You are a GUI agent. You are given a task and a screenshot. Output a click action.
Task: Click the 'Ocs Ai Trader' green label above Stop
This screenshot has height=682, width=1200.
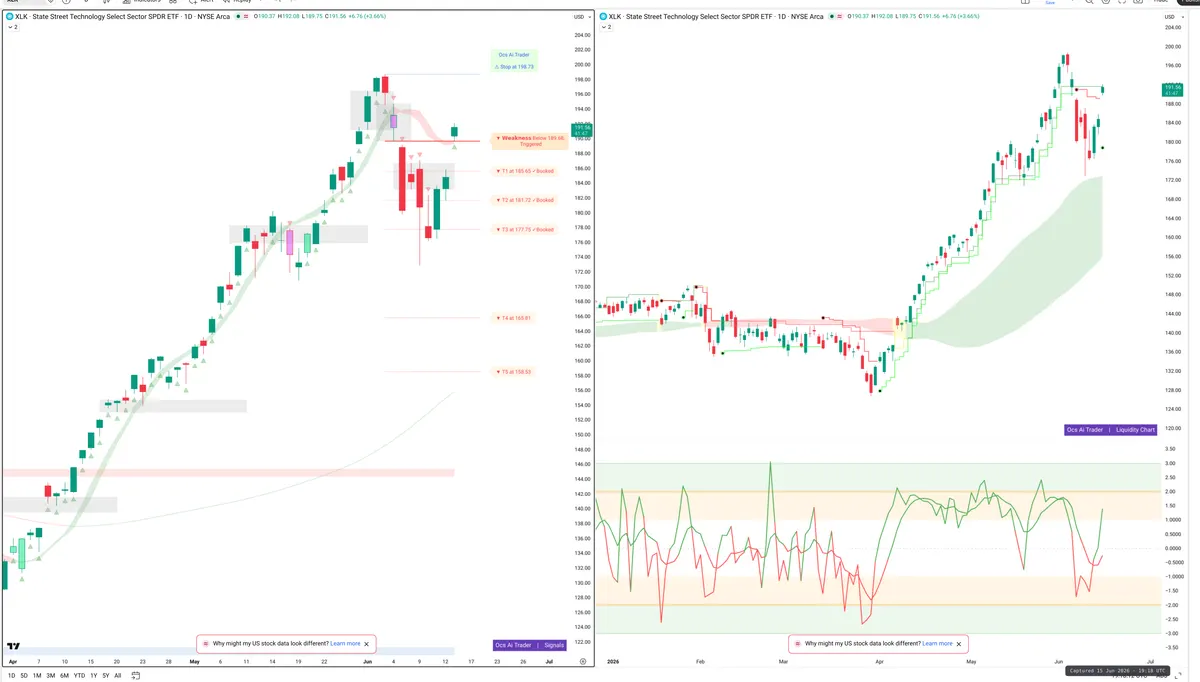point(514,55)
